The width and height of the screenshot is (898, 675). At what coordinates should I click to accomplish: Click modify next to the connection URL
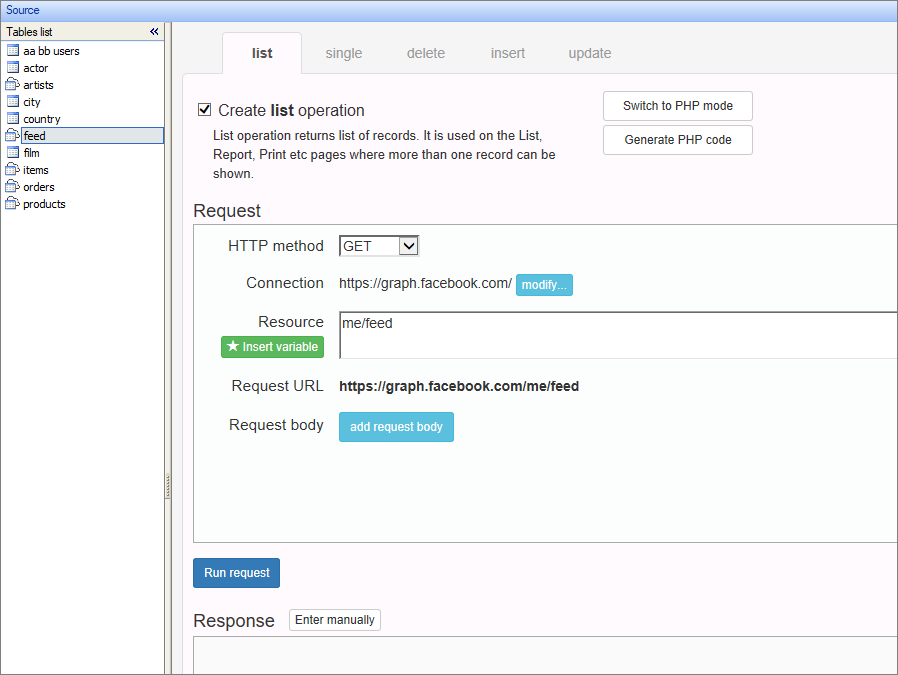[x=544, y=285]
